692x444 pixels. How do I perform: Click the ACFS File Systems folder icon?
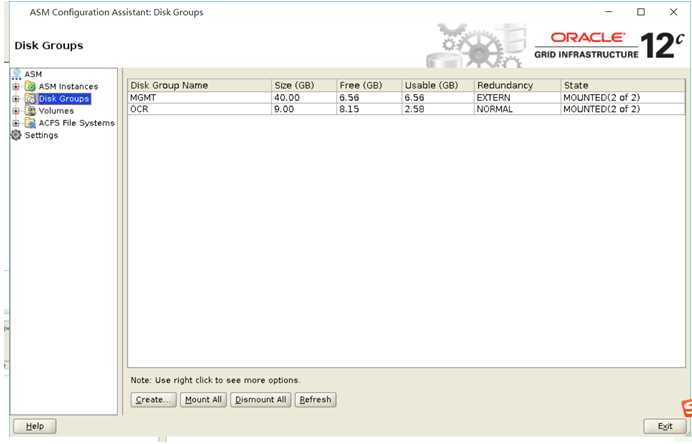[30, 123]
